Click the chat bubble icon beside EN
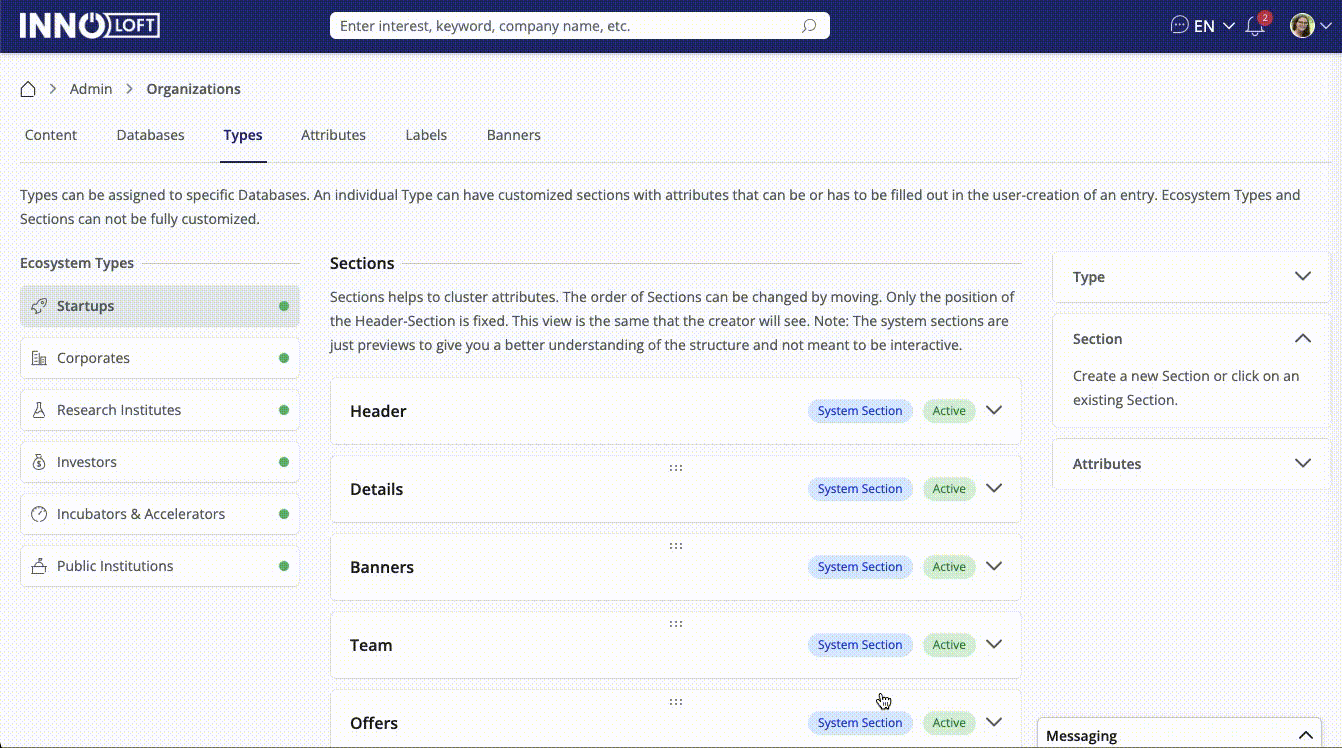This screenshot has width=1342, height=748. [1179, 26]
